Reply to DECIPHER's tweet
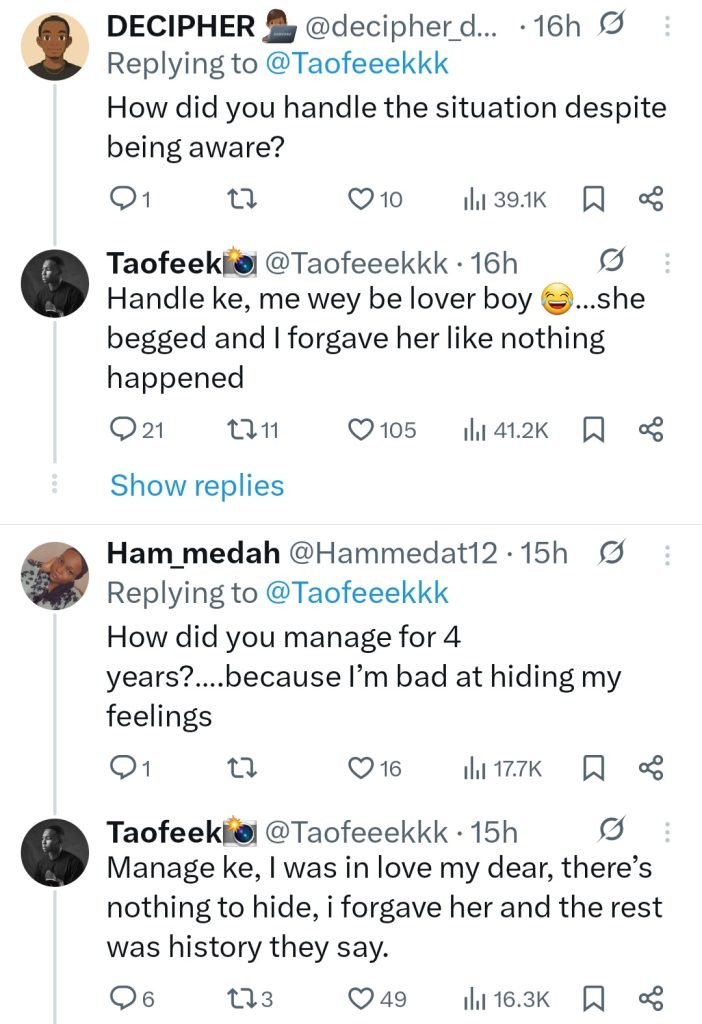Viewport: 702px width, 1024px height. click(x=120, y=200)
